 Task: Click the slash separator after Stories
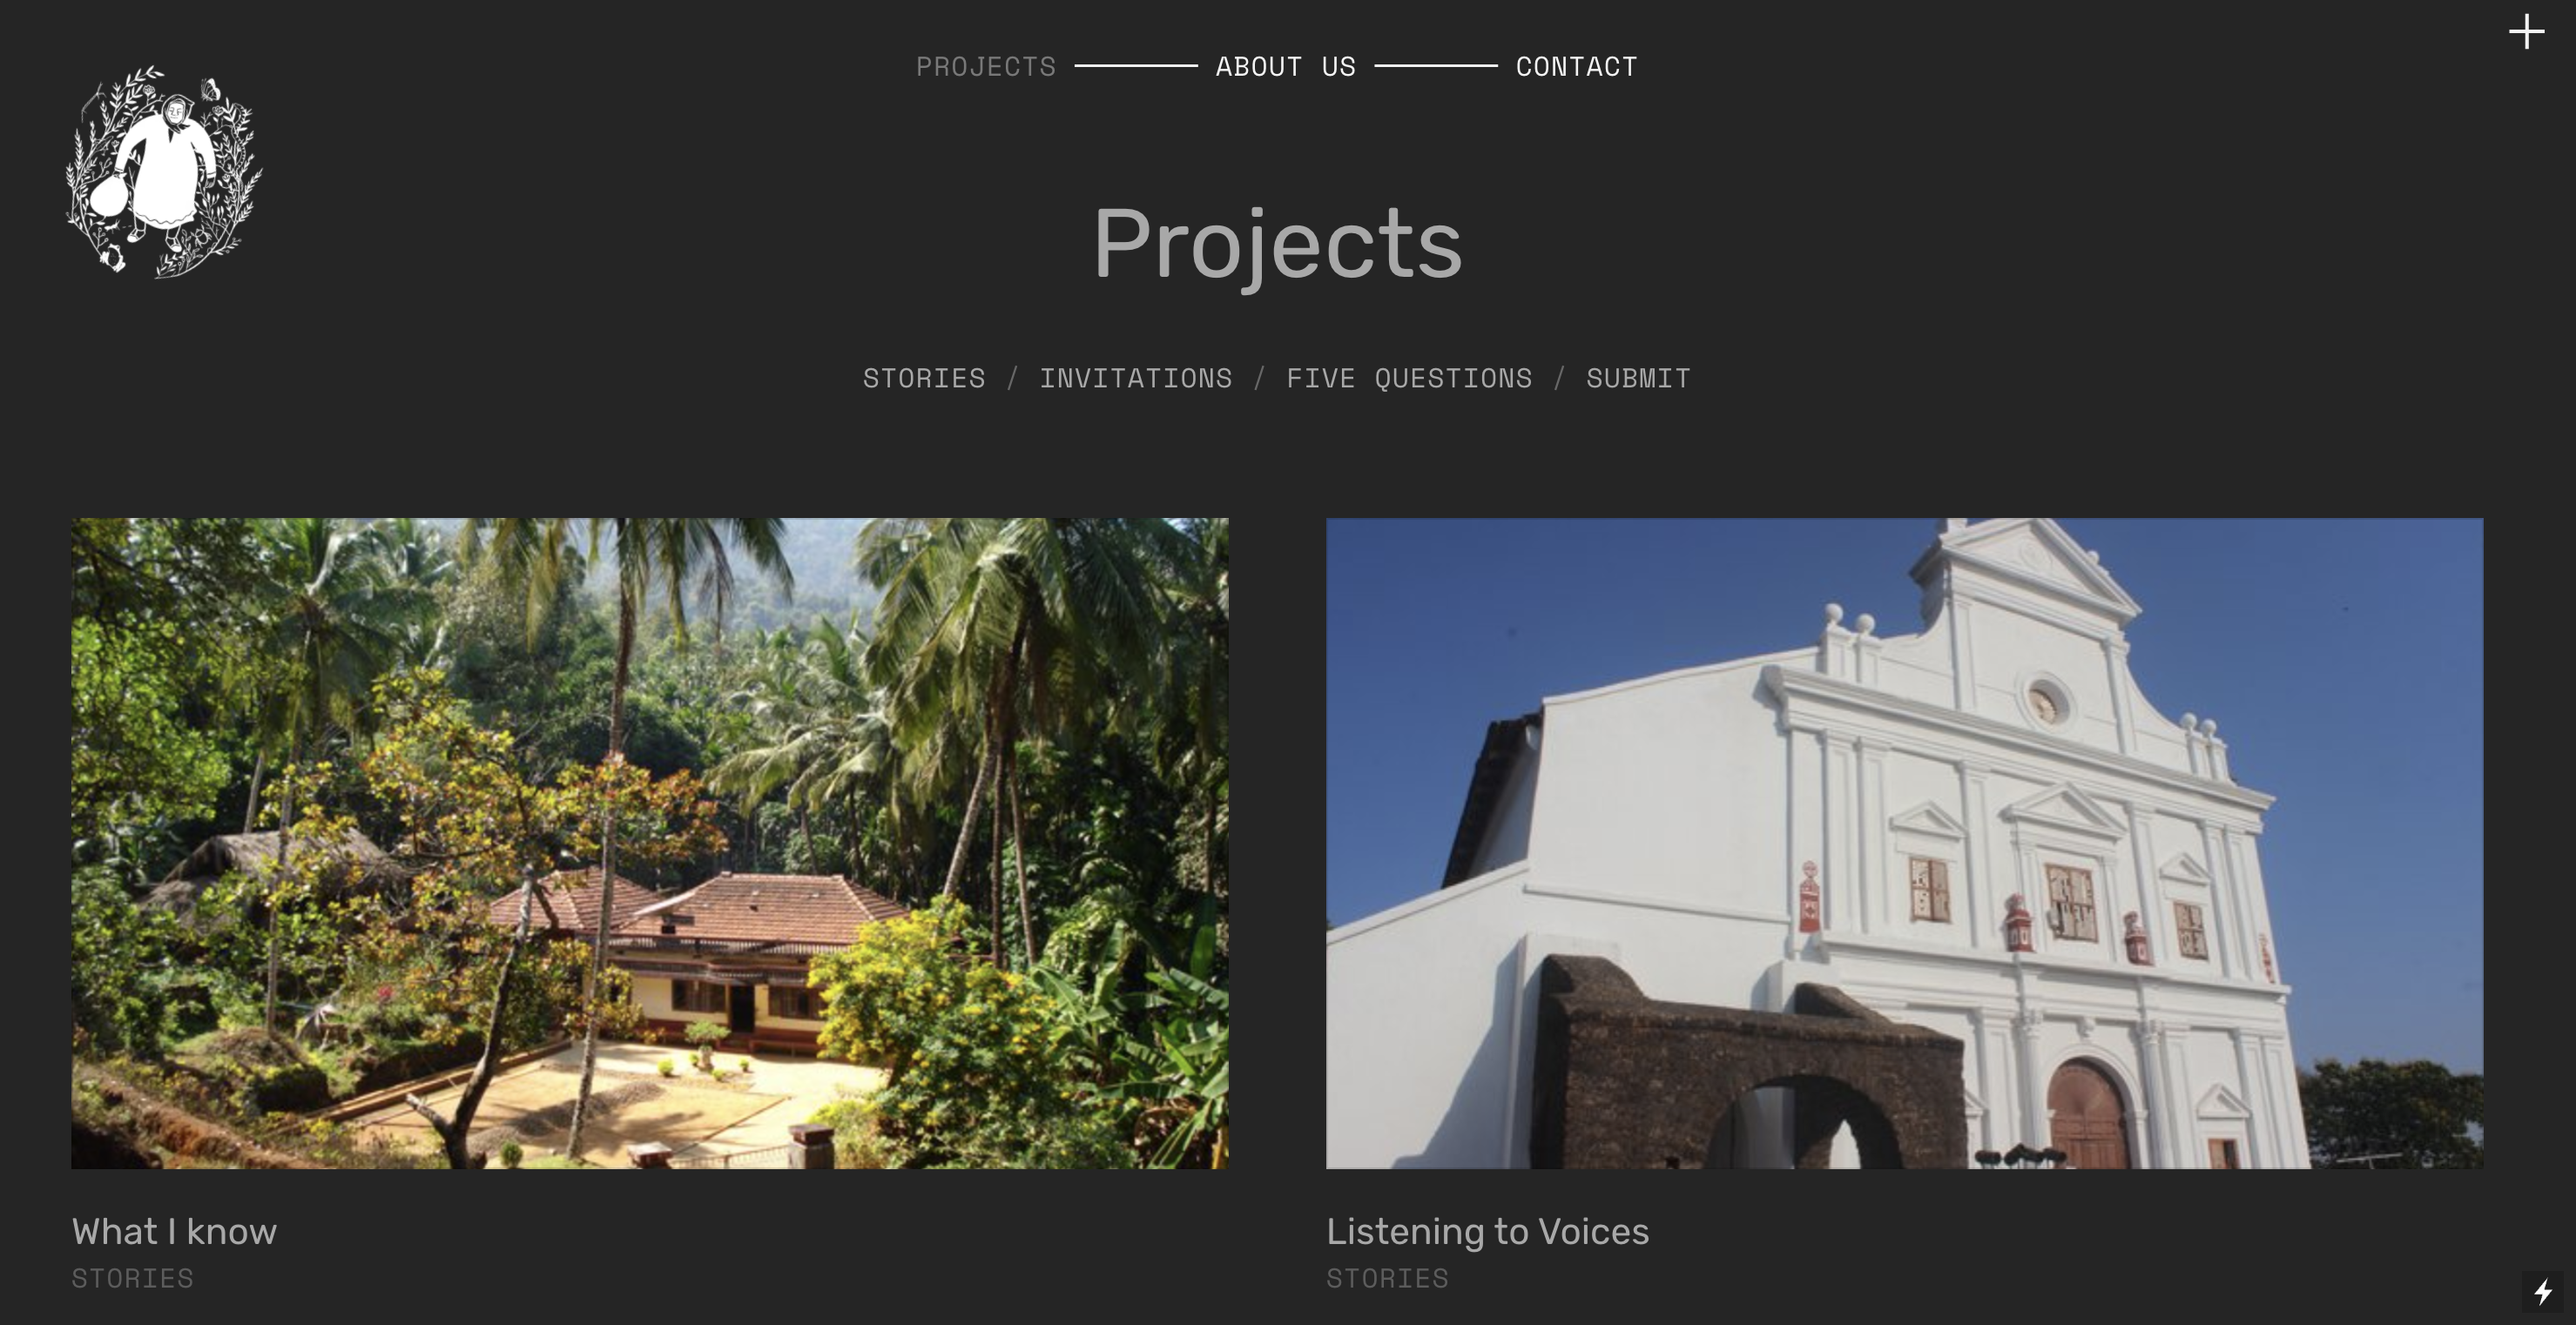pyautogui.click(x=1012, y=378)
